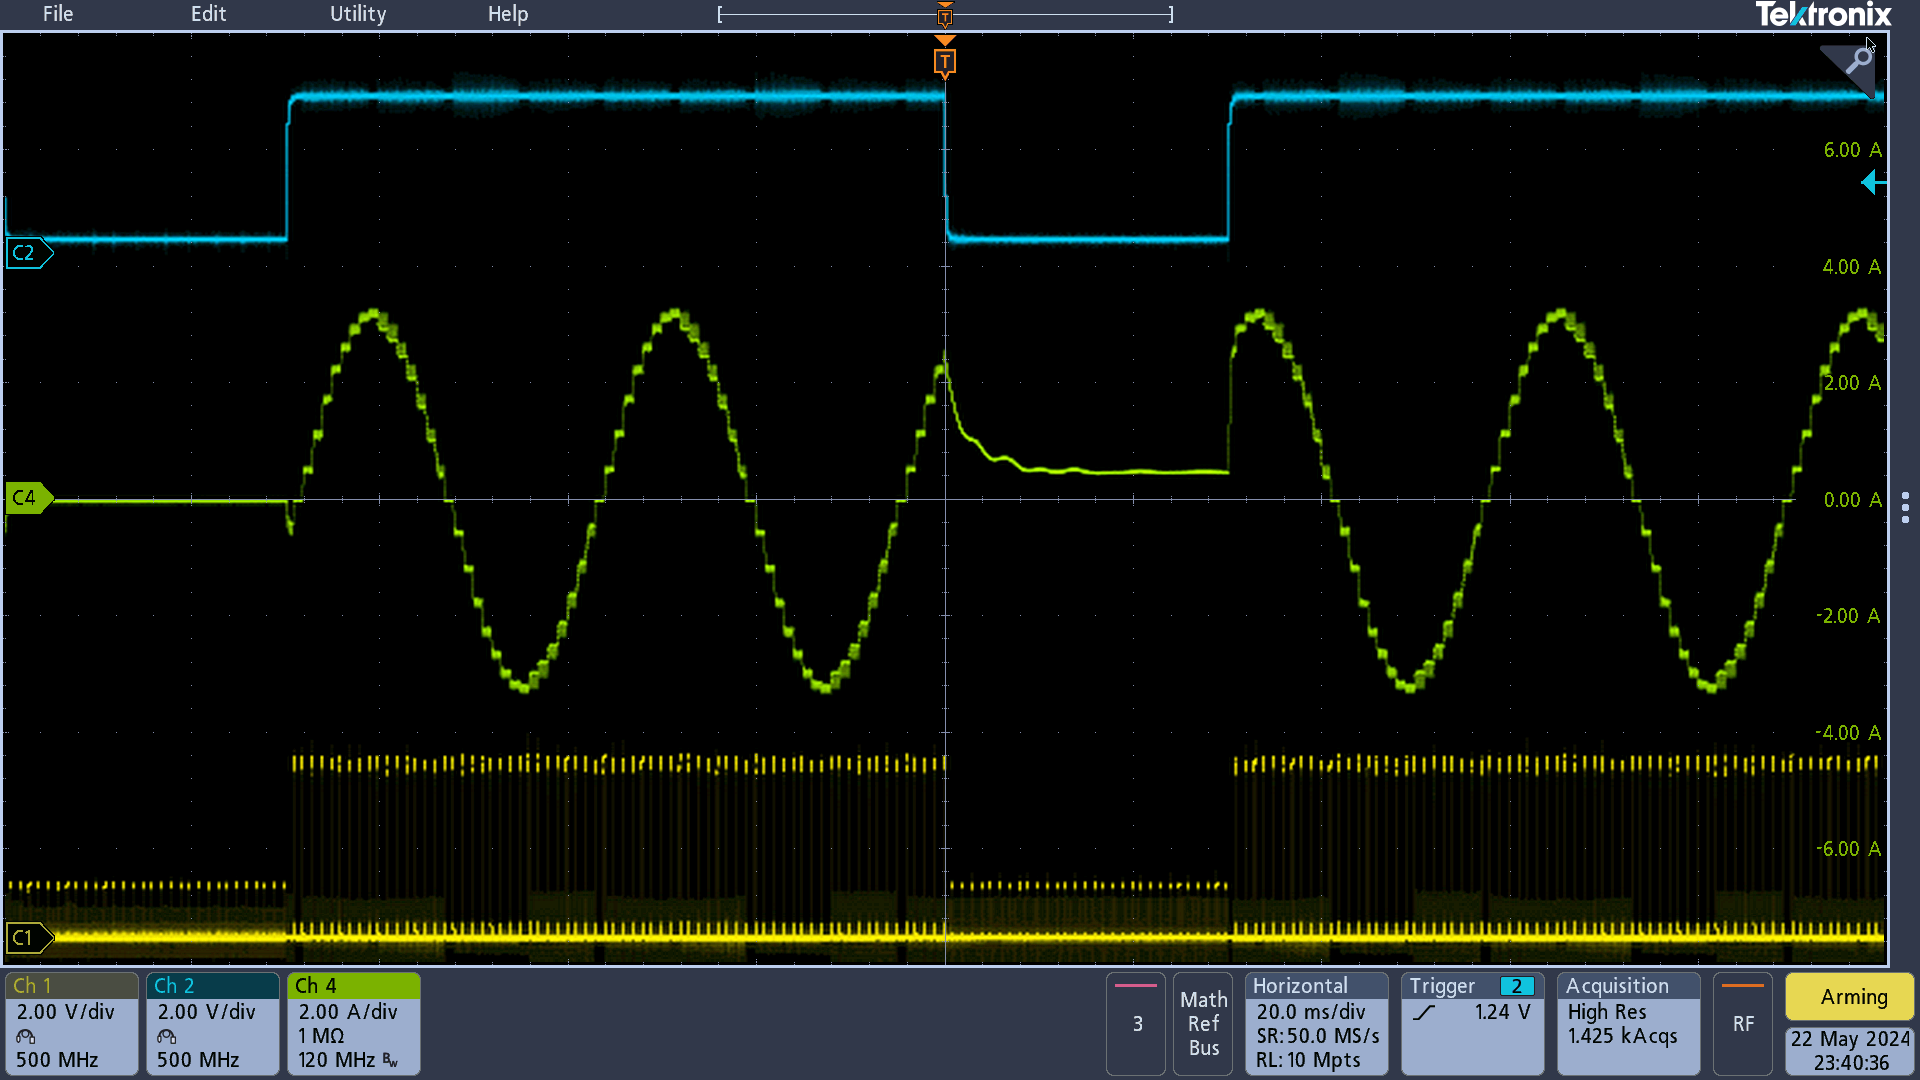Open the File menu
Screen dimensions: 1920x1080
click(57, 13)
